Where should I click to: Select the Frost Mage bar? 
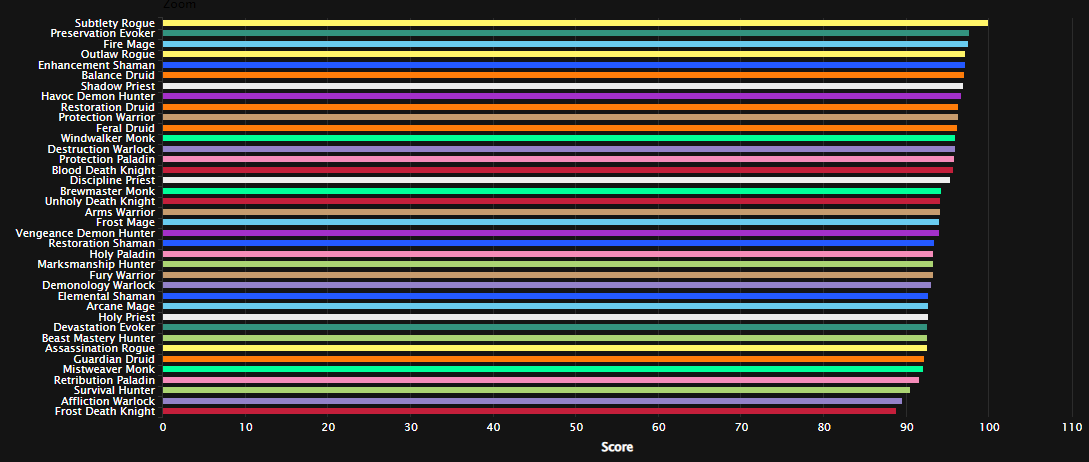pos(551,223)
